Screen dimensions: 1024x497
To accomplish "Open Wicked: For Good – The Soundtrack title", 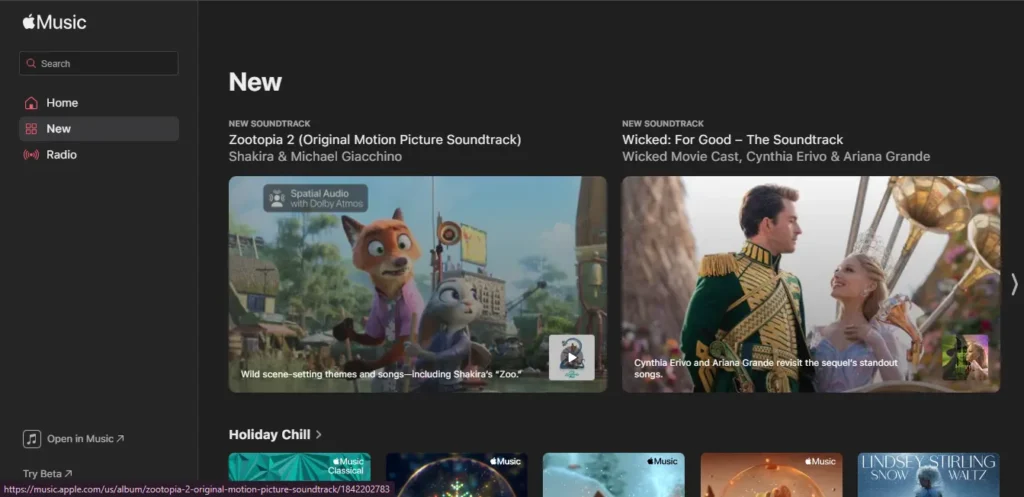I will coord(732,140).
